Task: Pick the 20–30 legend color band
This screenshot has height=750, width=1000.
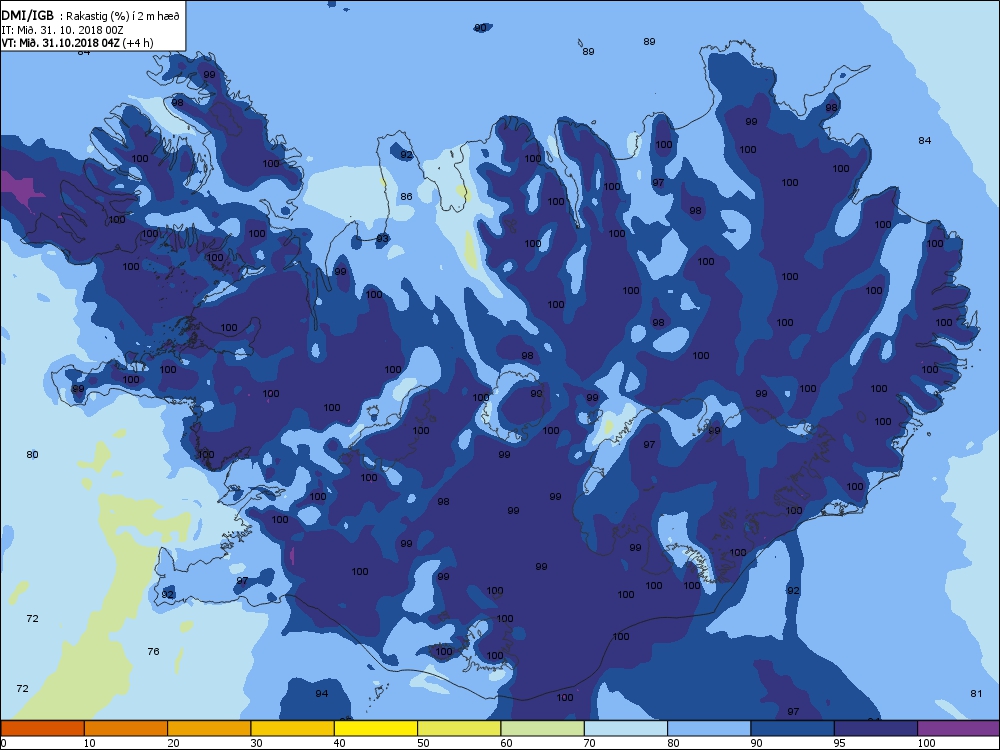Action: click(209, 728)
